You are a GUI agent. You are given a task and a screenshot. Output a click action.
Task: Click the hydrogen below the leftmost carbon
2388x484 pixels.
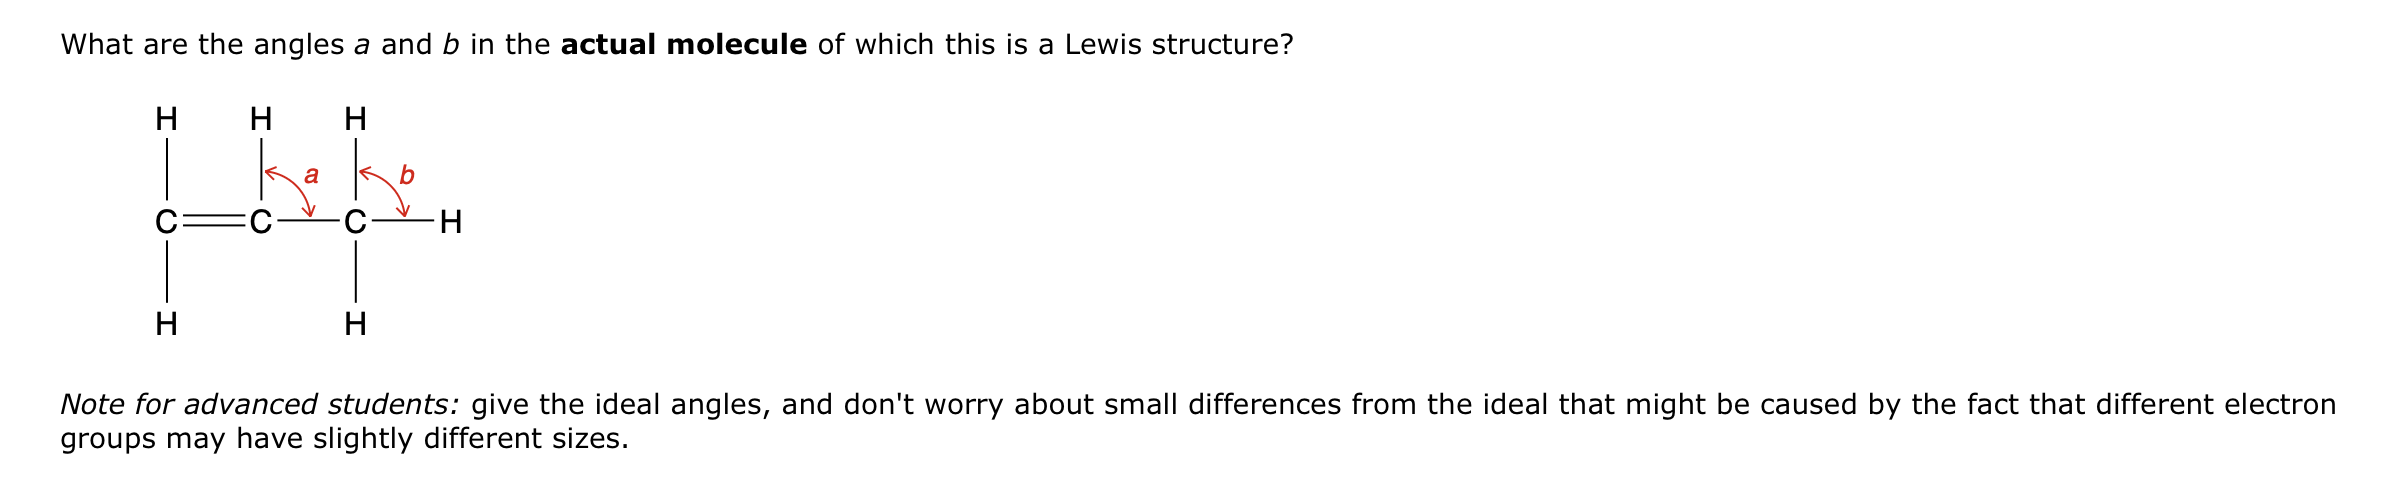166,324
